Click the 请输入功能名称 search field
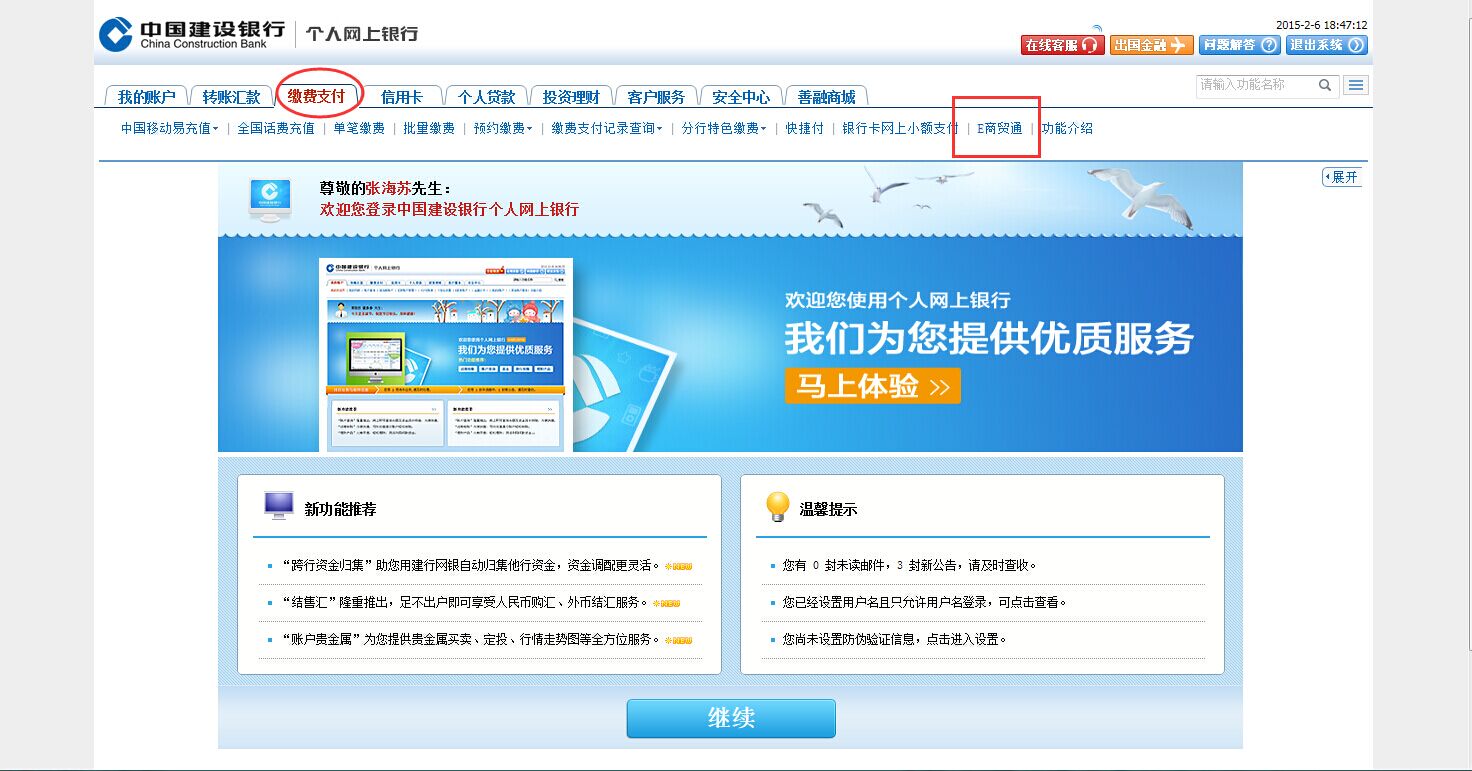The width and height of the screenshot is (1472, 771). tap(1256, 85)
